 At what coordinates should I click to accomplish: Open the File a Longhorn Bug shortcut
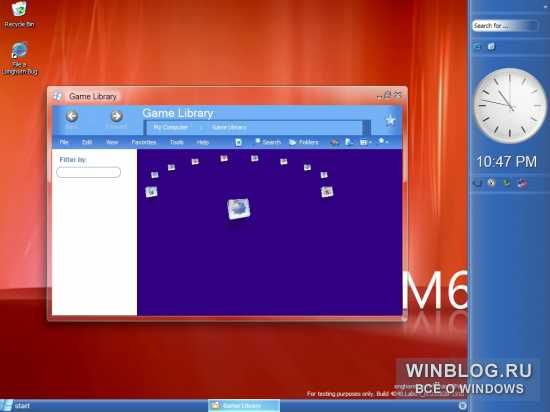tap(20, 59)
